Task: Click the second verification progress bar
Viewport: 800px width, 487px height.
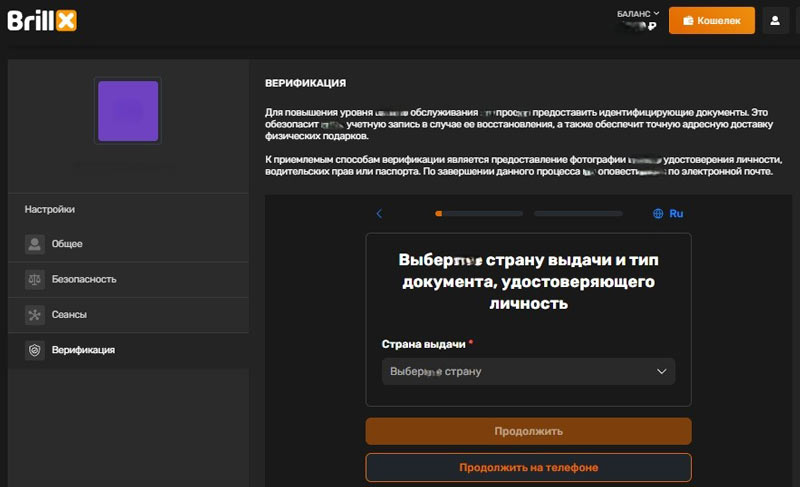Action: click(x=578, y=214)
